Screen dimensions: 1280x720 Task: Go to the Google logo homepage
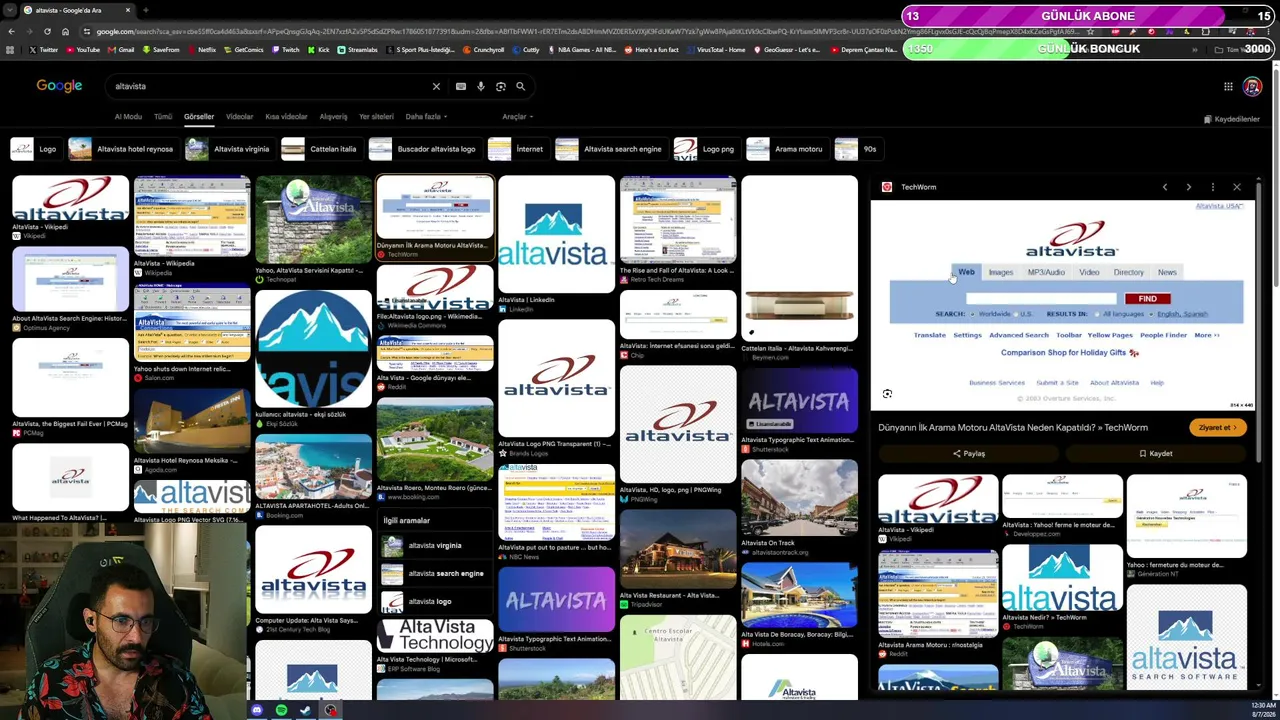pyautogui.click(x=59, y=86)
